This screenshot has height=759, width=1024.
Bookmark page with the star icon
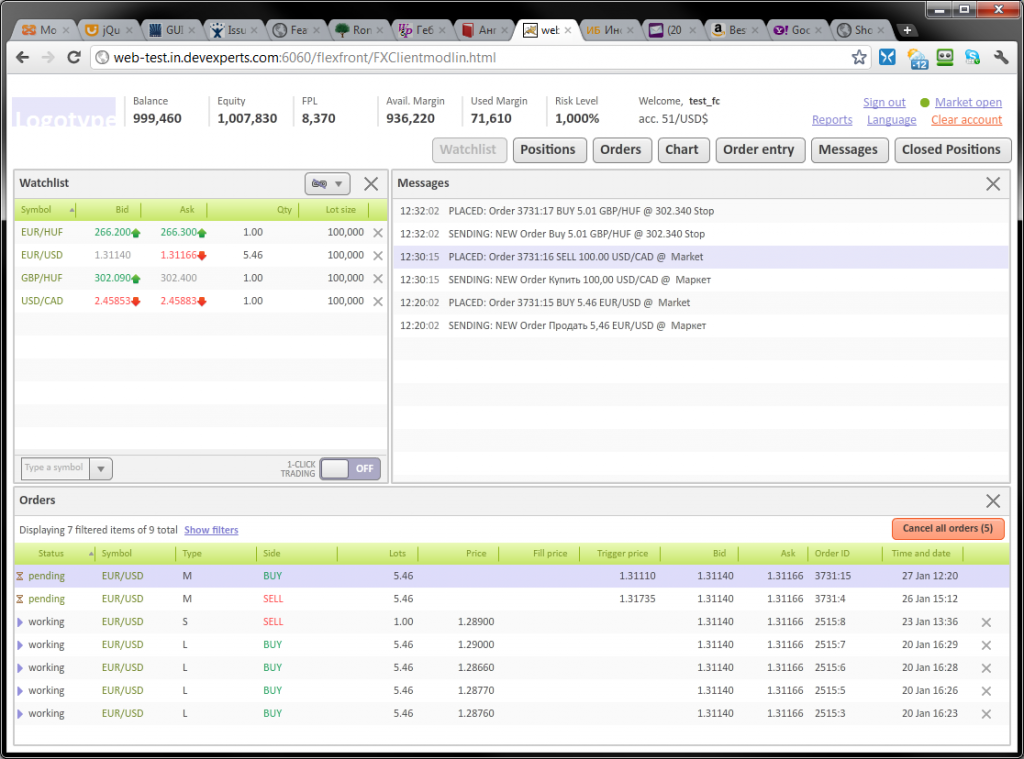(859, 58)
